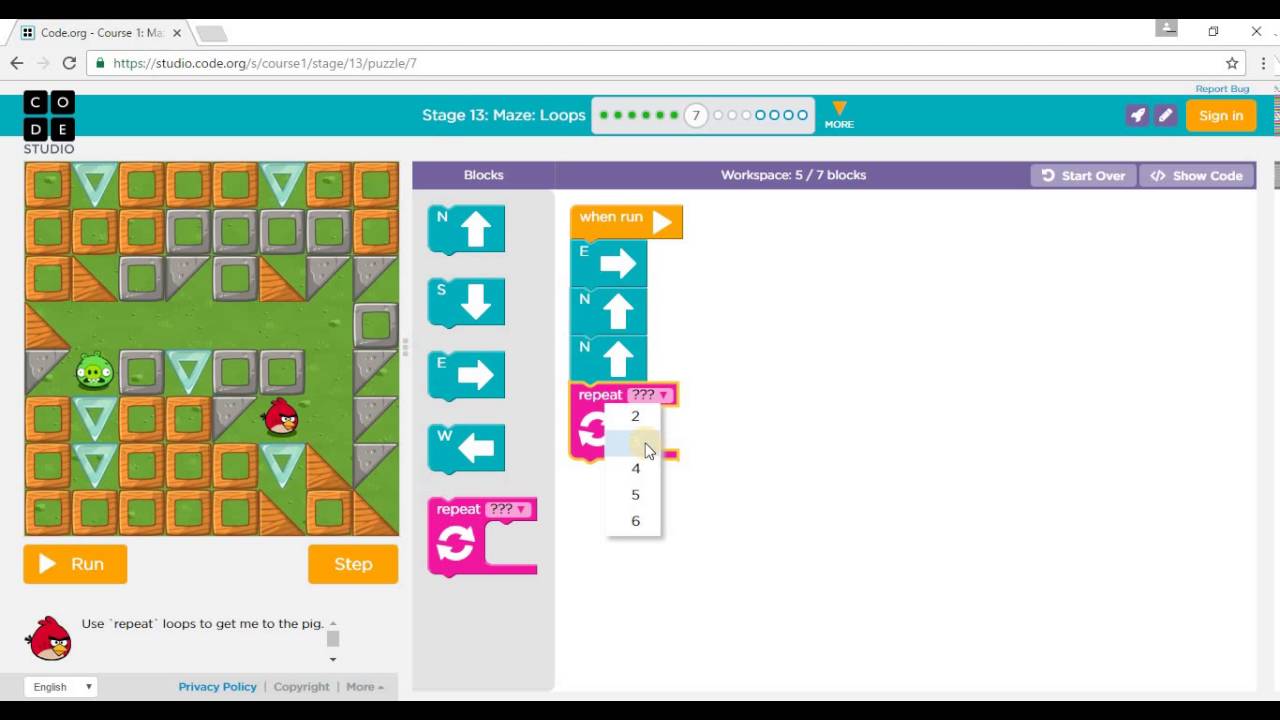The width and height of the screenshot is (1280, 720).
Task: Switch to the Code.org Course 1 tab
Action: pyautogui.click(x=100, y=33)
